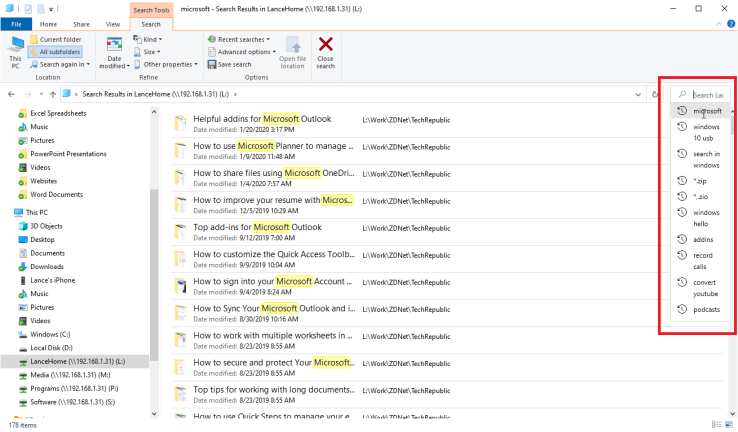Open Kind filter dropdown
738x432 pixels.
(x=148, y=39)
